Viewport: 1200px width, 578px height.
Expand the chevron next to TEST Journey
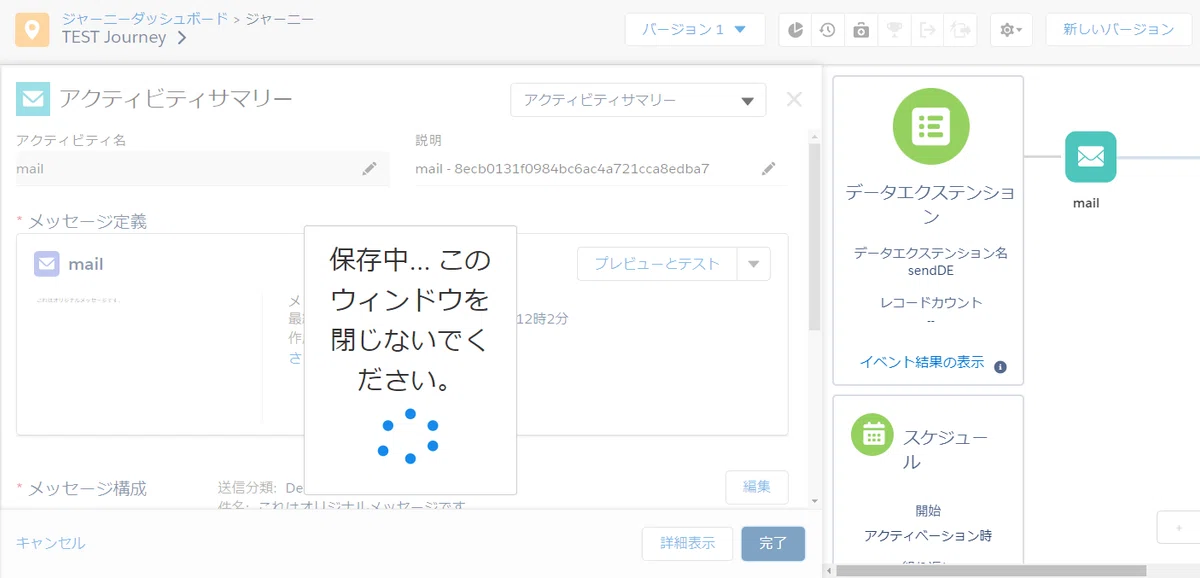click(182, 38)
